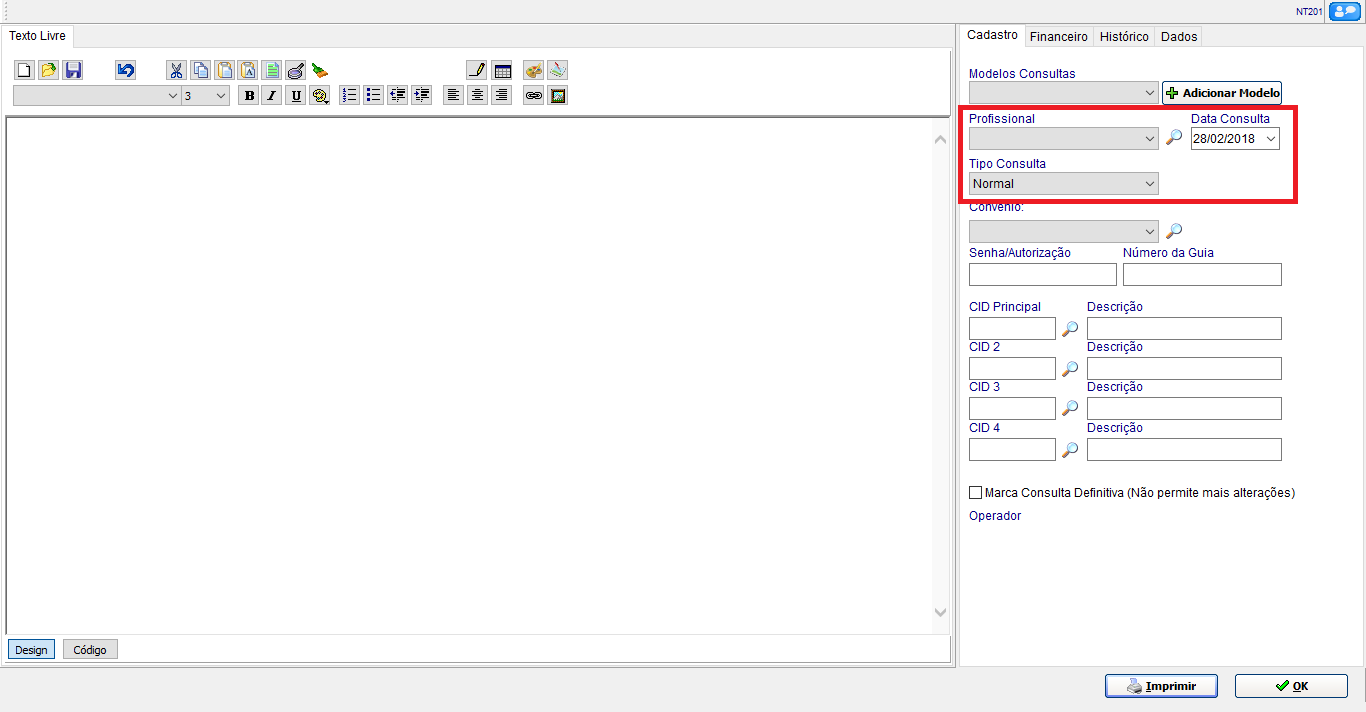
Task: Open the Histórico tab
Action: coord(1124,36)
